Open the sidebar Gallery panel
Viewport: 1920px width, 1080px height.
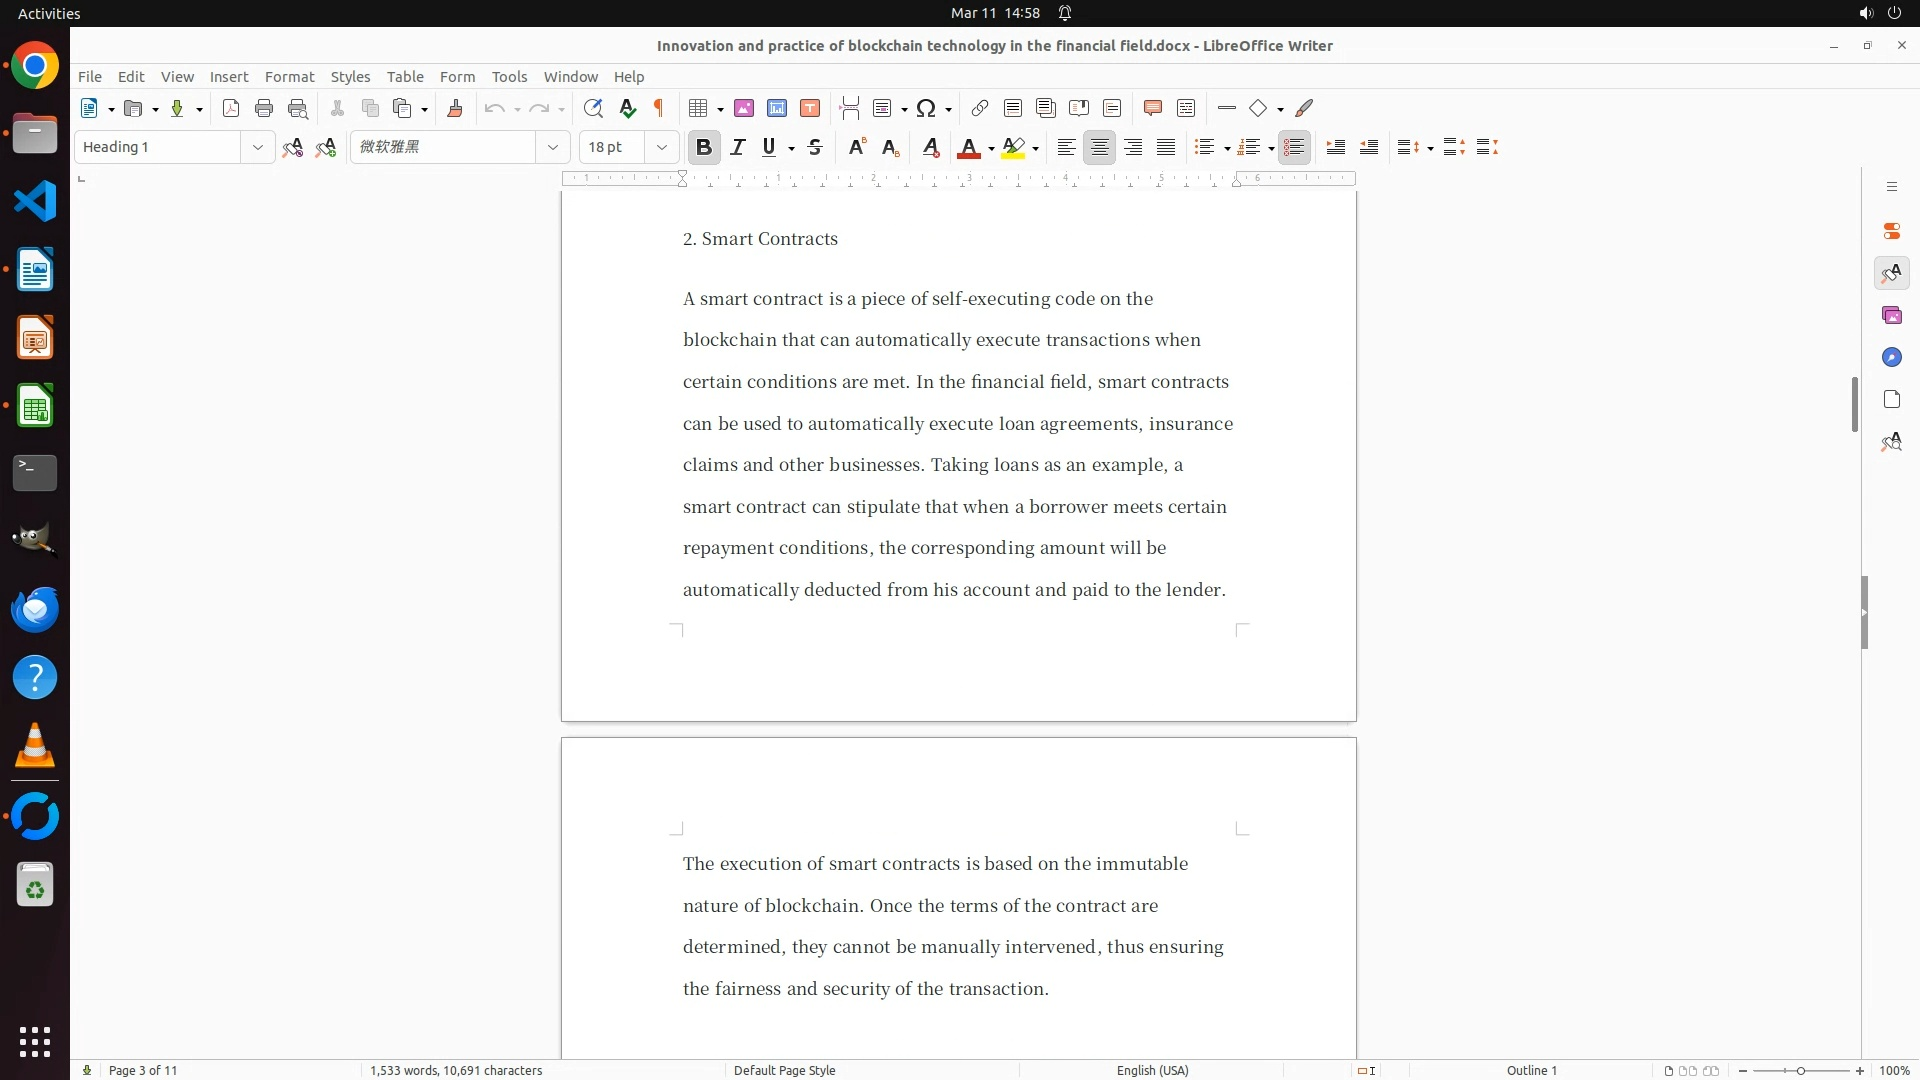click(1891, 316)
